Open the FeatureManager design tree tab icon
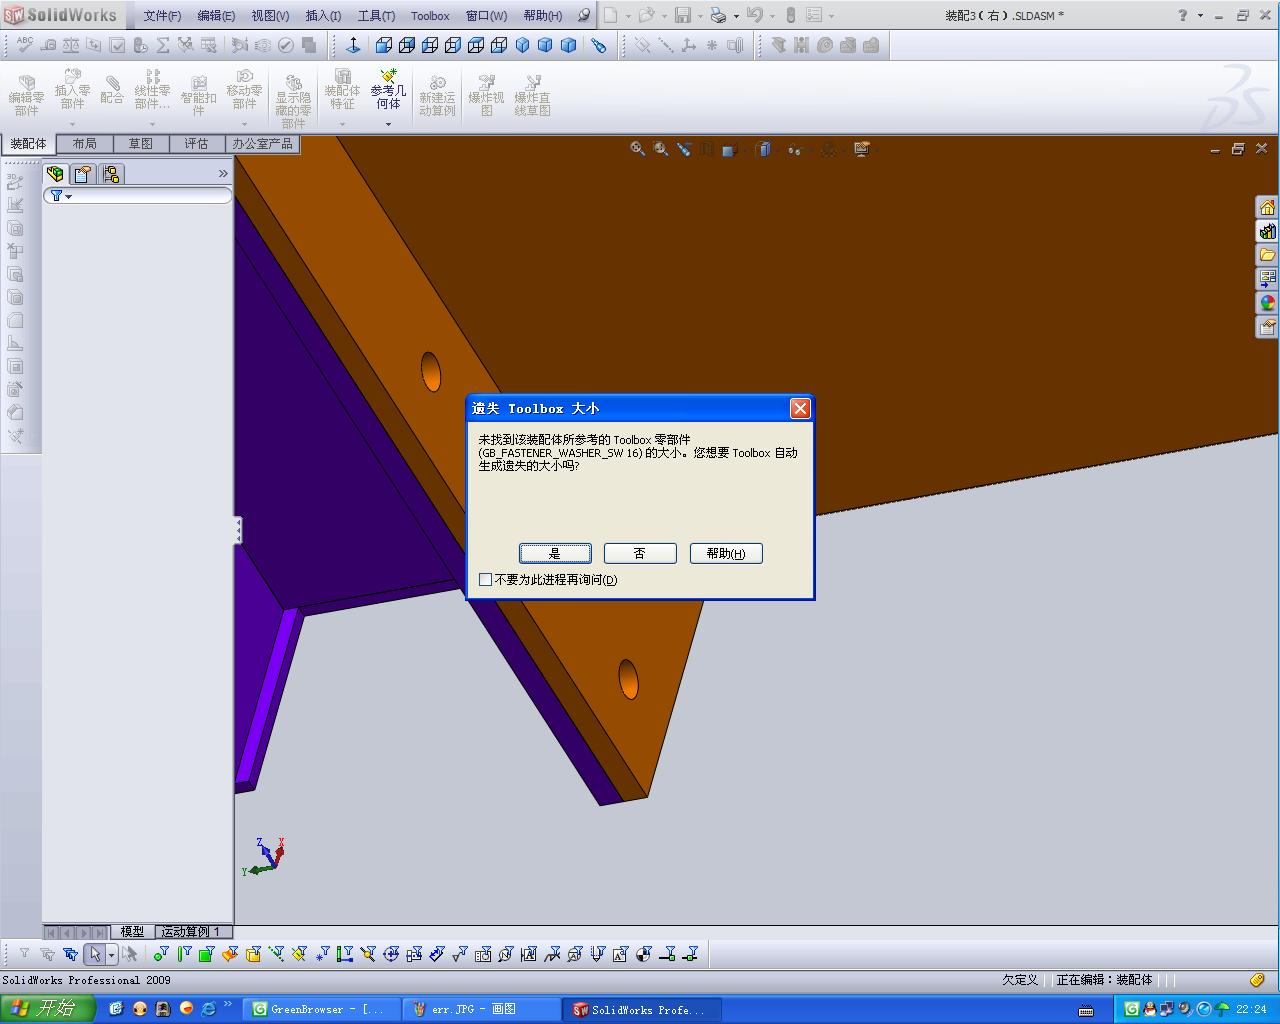This screenshot has height=1024, width=1280. (x=55, y=174)
